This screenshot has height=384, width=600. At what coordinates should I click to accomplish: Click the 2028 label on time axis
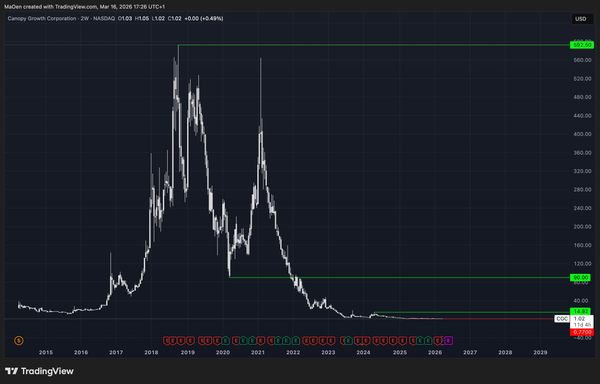505,352
